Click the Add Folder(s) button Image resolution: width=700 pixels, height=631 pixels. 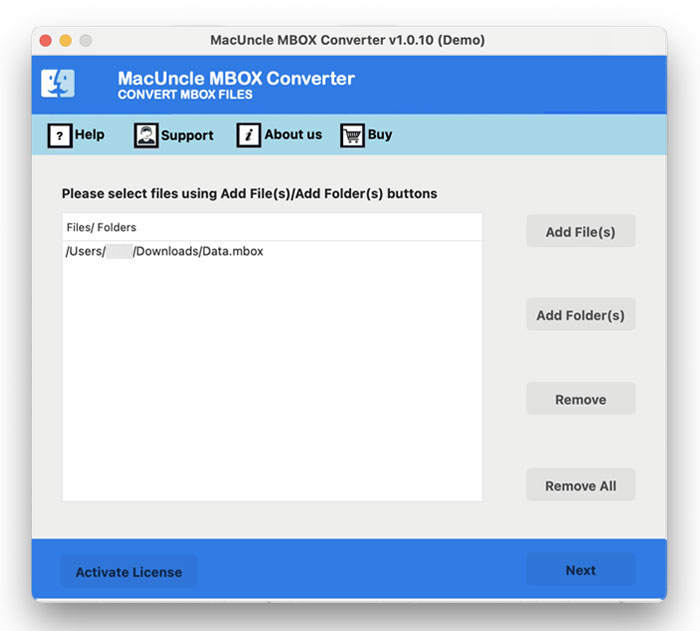(580, 315)
